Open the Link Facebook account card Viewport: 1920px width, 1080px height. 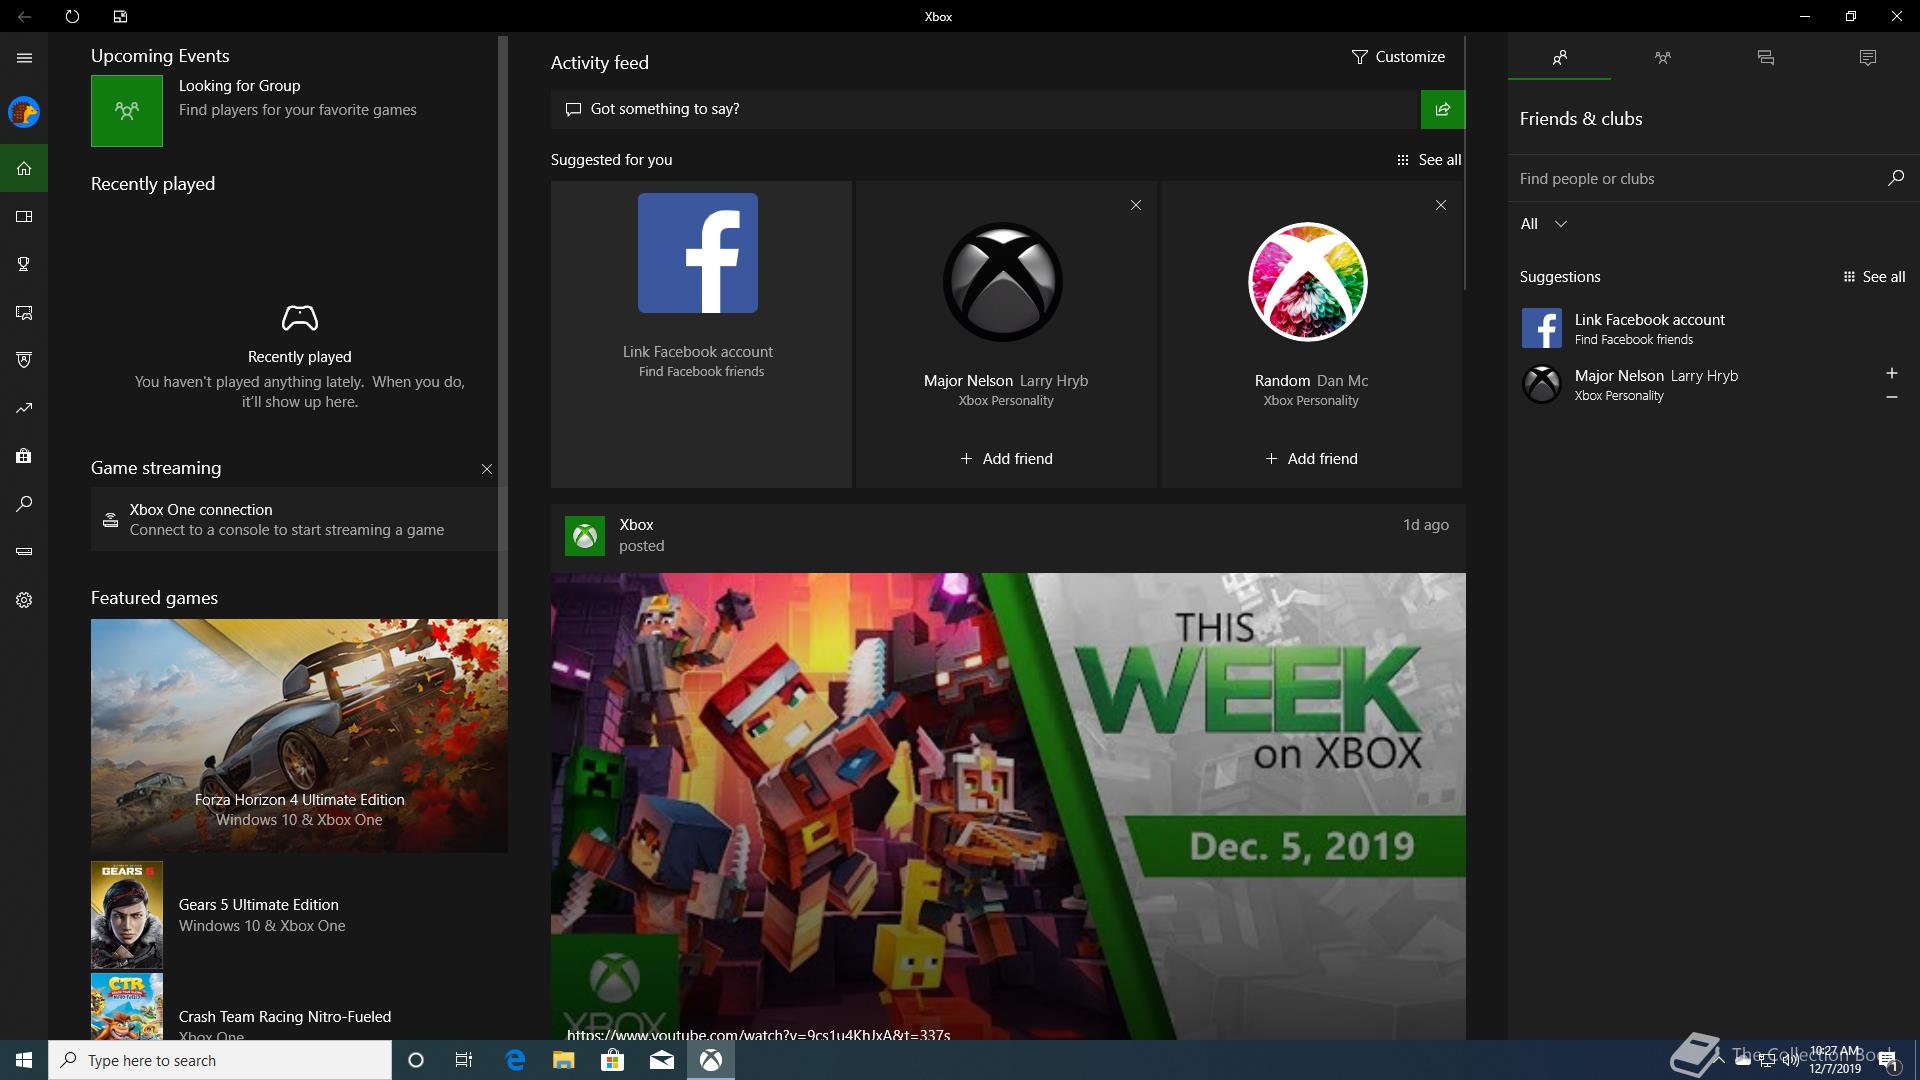(700, 334)
